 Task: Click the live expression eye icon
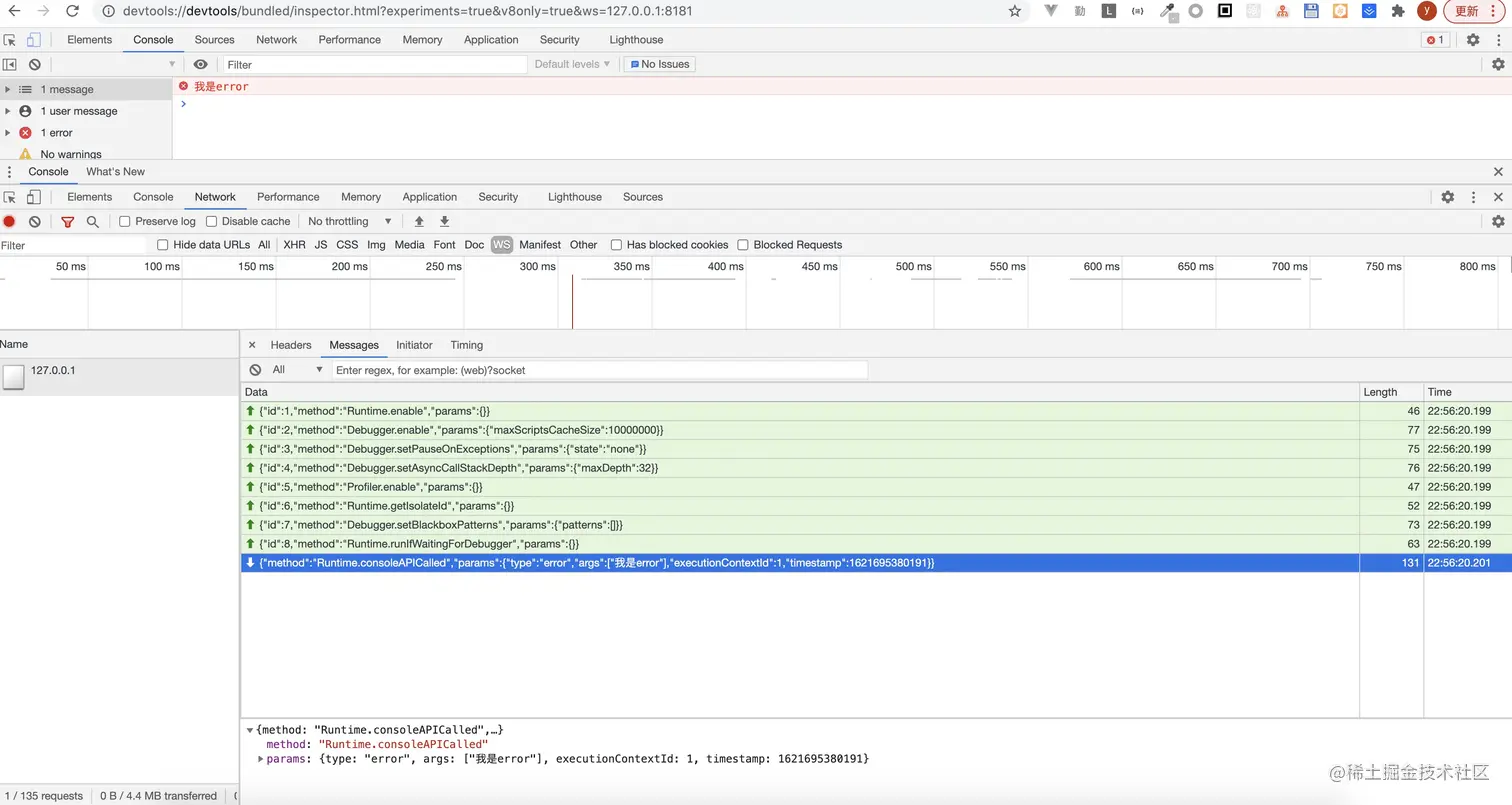click(201, 64)
